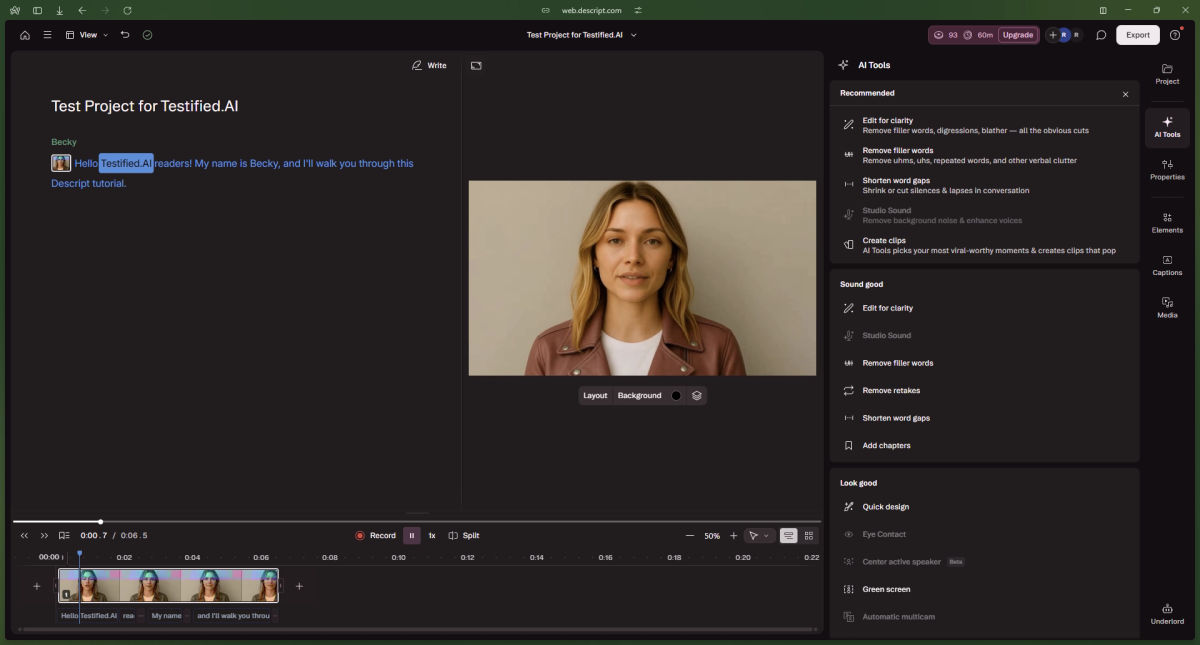This screenshot has height=645, width=1200.
Task: Open the Elements panel
Action: [1166, 223]
